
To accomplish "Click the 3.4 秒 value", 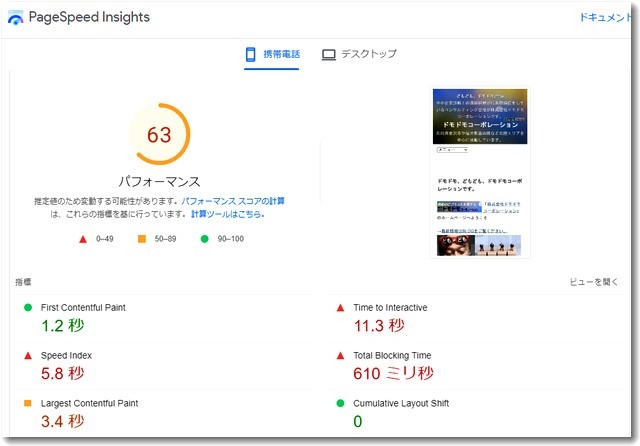I will click(63, 421).
